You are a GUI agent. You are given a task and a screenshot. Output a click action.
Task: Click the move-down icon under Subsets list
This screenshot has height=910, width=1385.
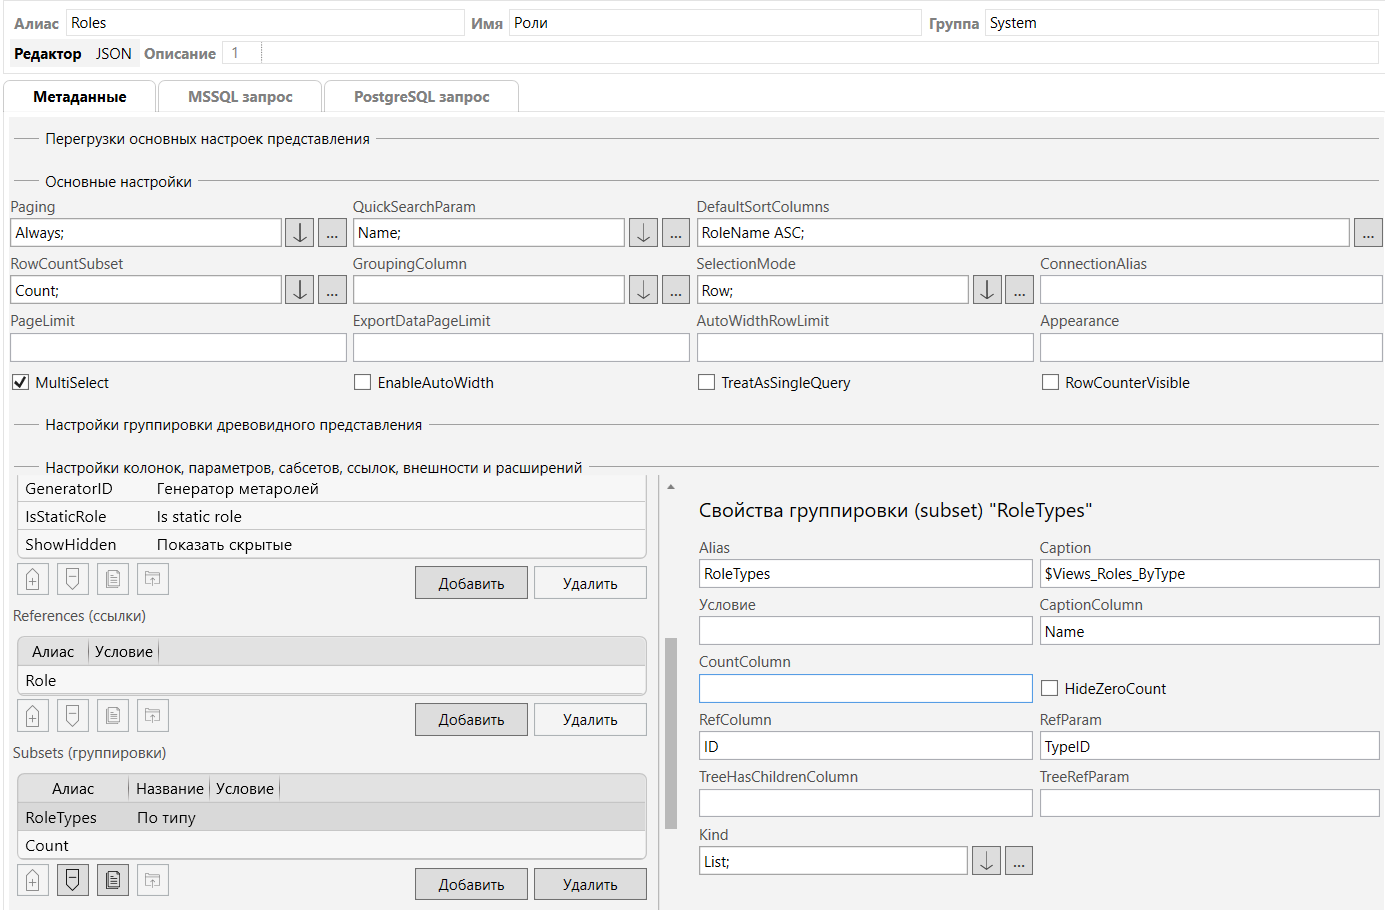point(73,880)
